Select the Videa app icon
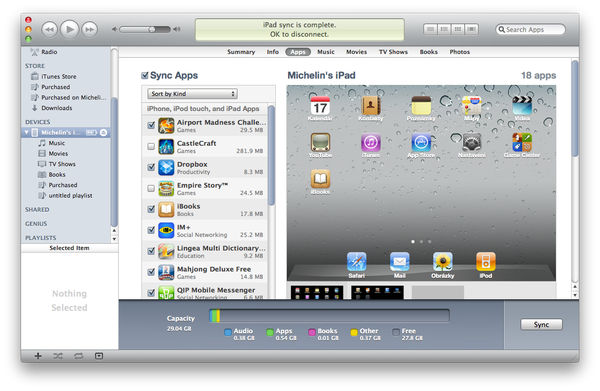Screen dimensions: 600x391 coord(522,106)
